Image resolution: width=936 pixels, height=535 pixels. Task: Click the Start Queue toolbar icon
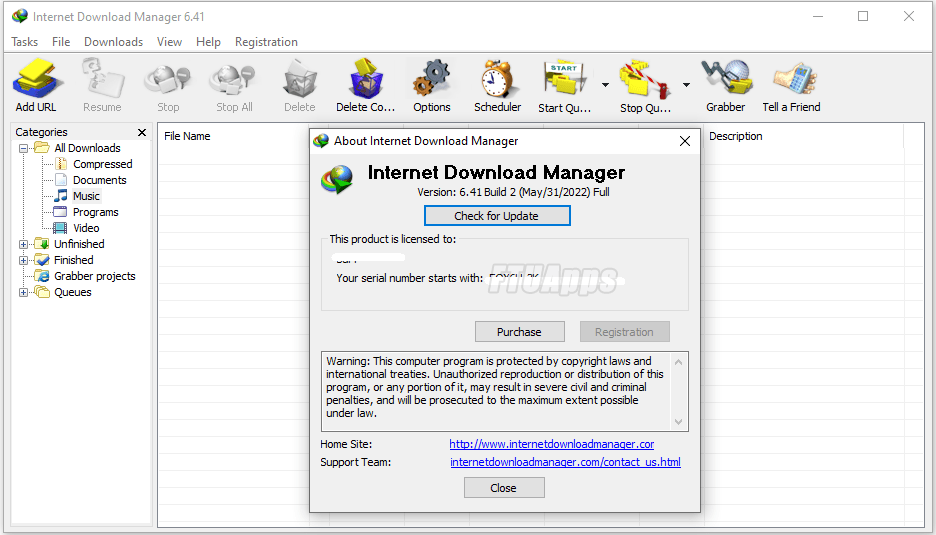click(564, 80)
